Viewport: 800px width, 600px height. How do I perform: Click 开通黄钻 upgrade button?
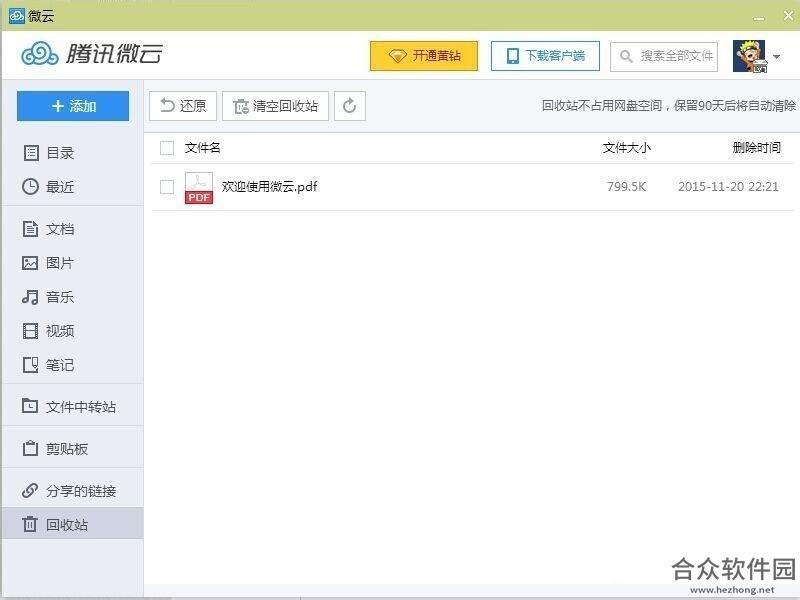[424, 56]
